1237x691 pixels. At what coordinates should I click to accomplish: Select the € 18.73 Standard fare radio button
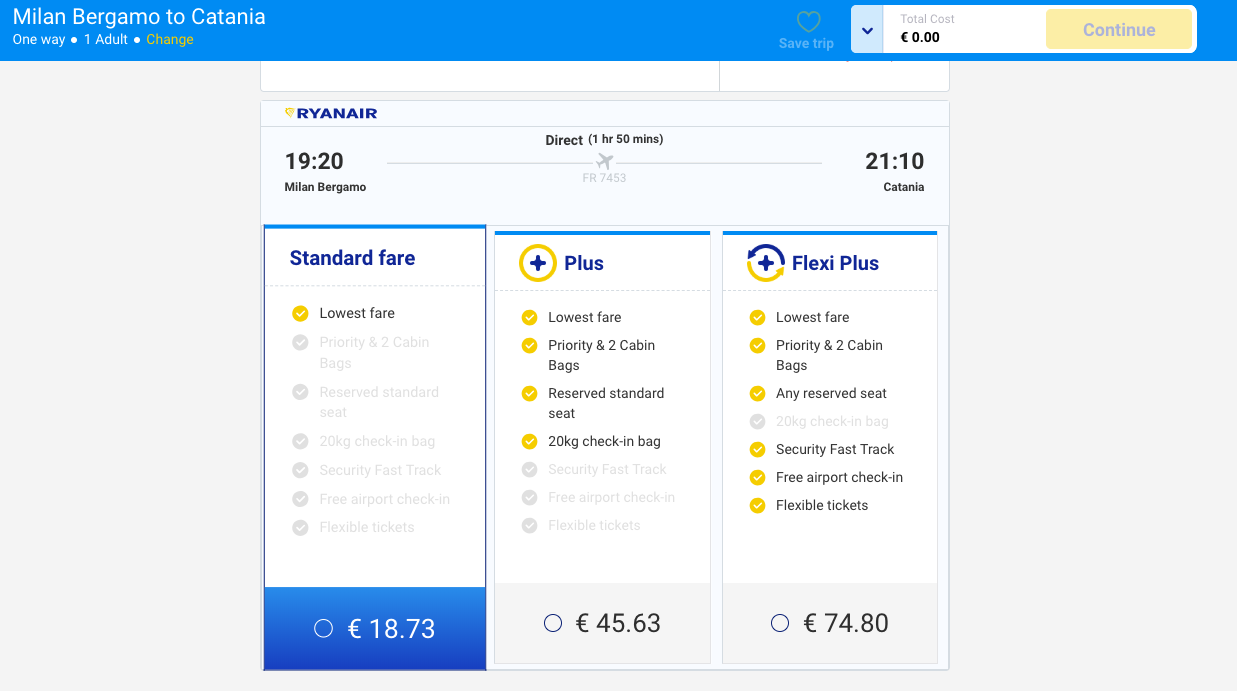coord(323,628)
